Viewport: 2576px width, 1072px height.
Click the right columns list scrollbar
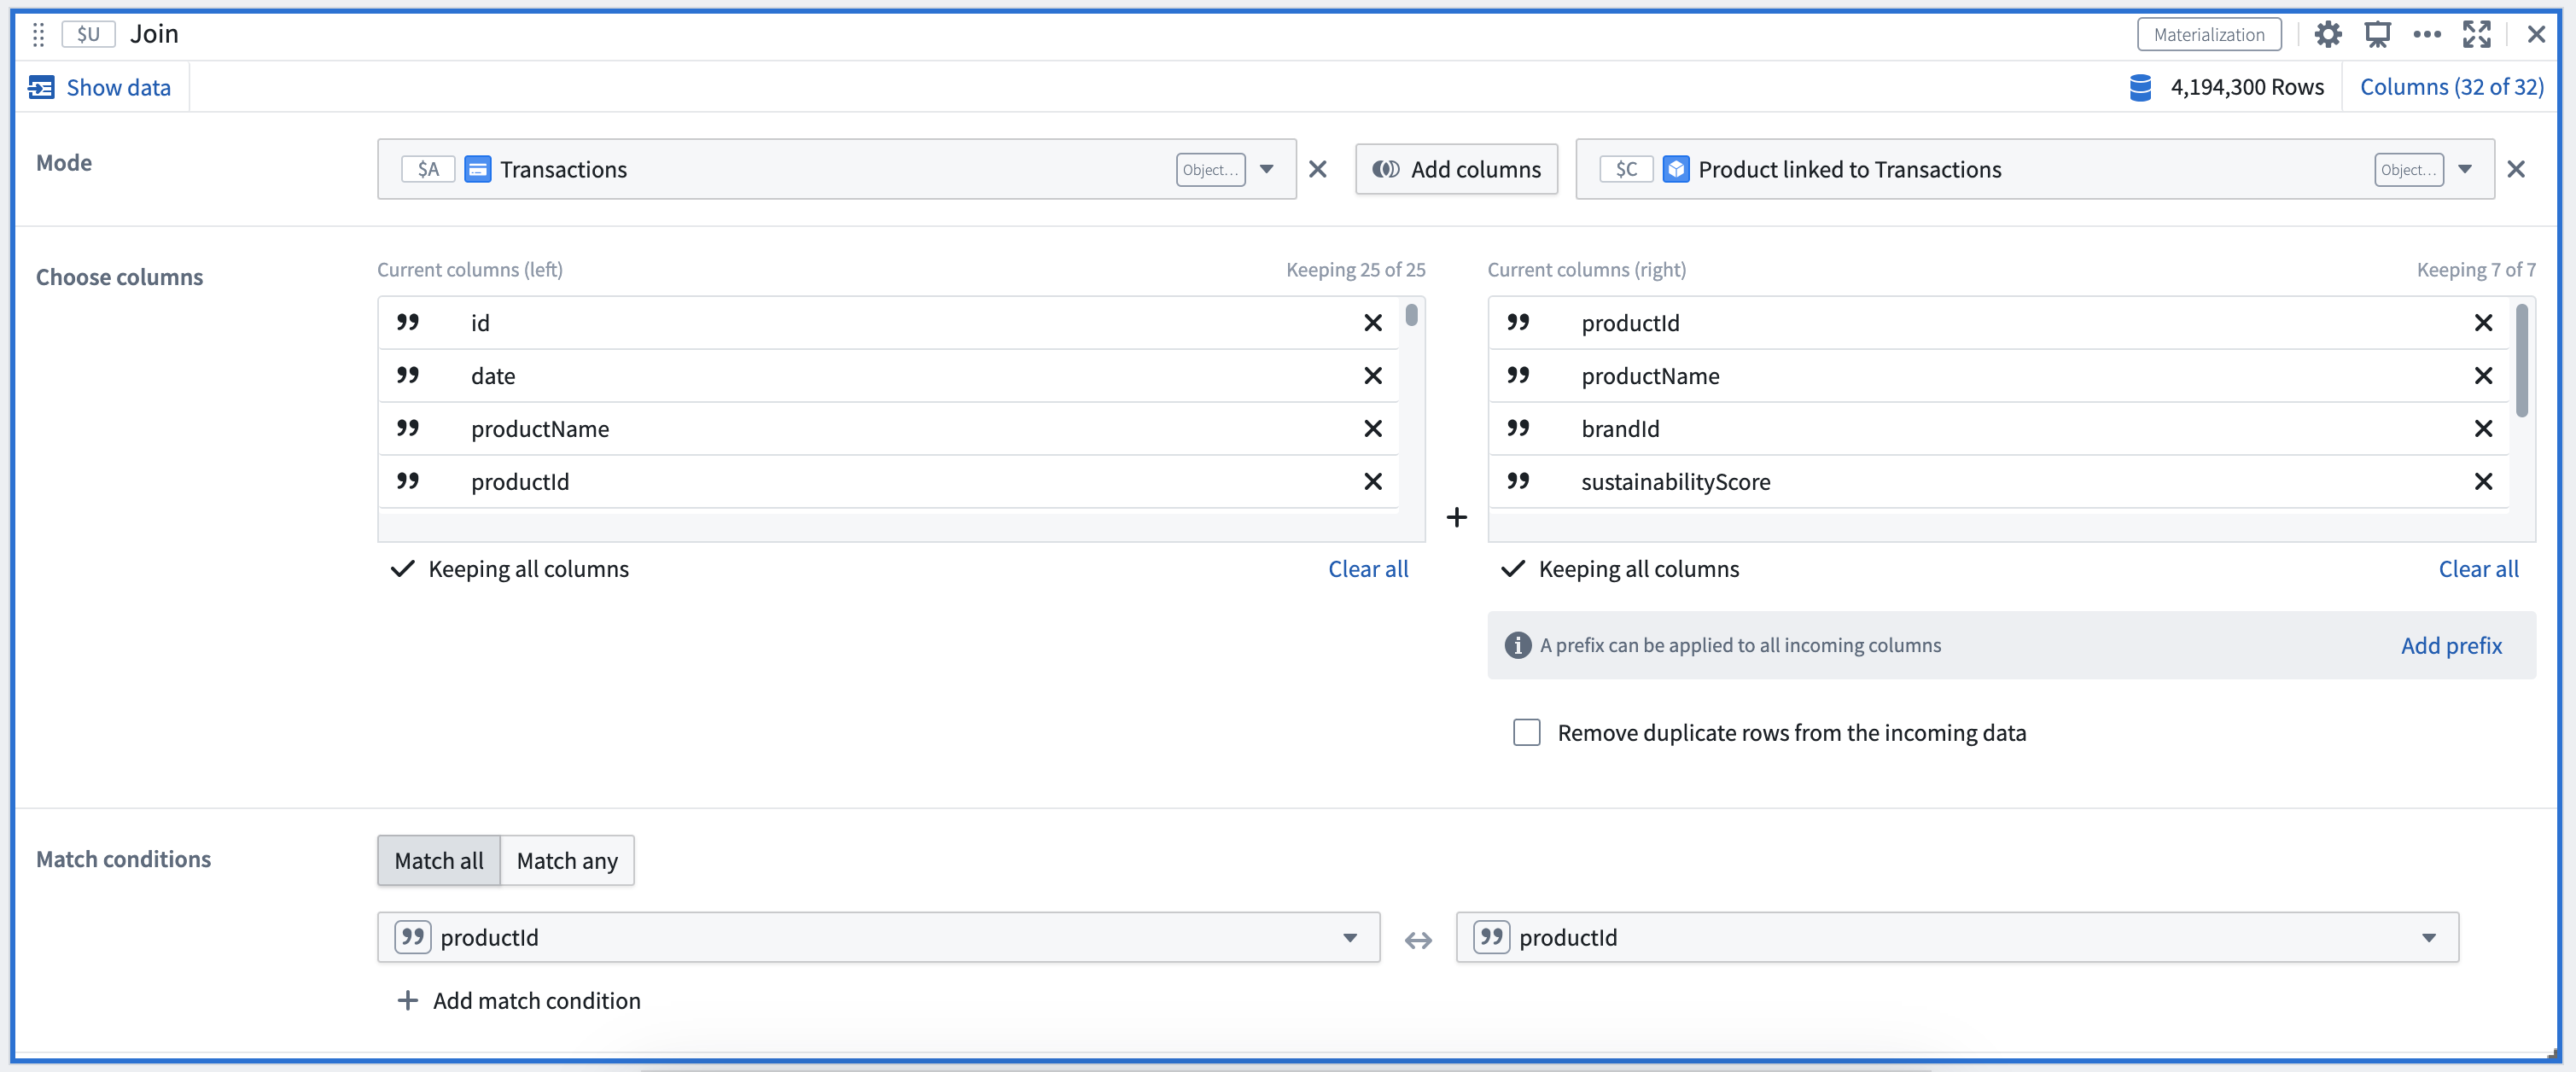tap(2521, 360)
